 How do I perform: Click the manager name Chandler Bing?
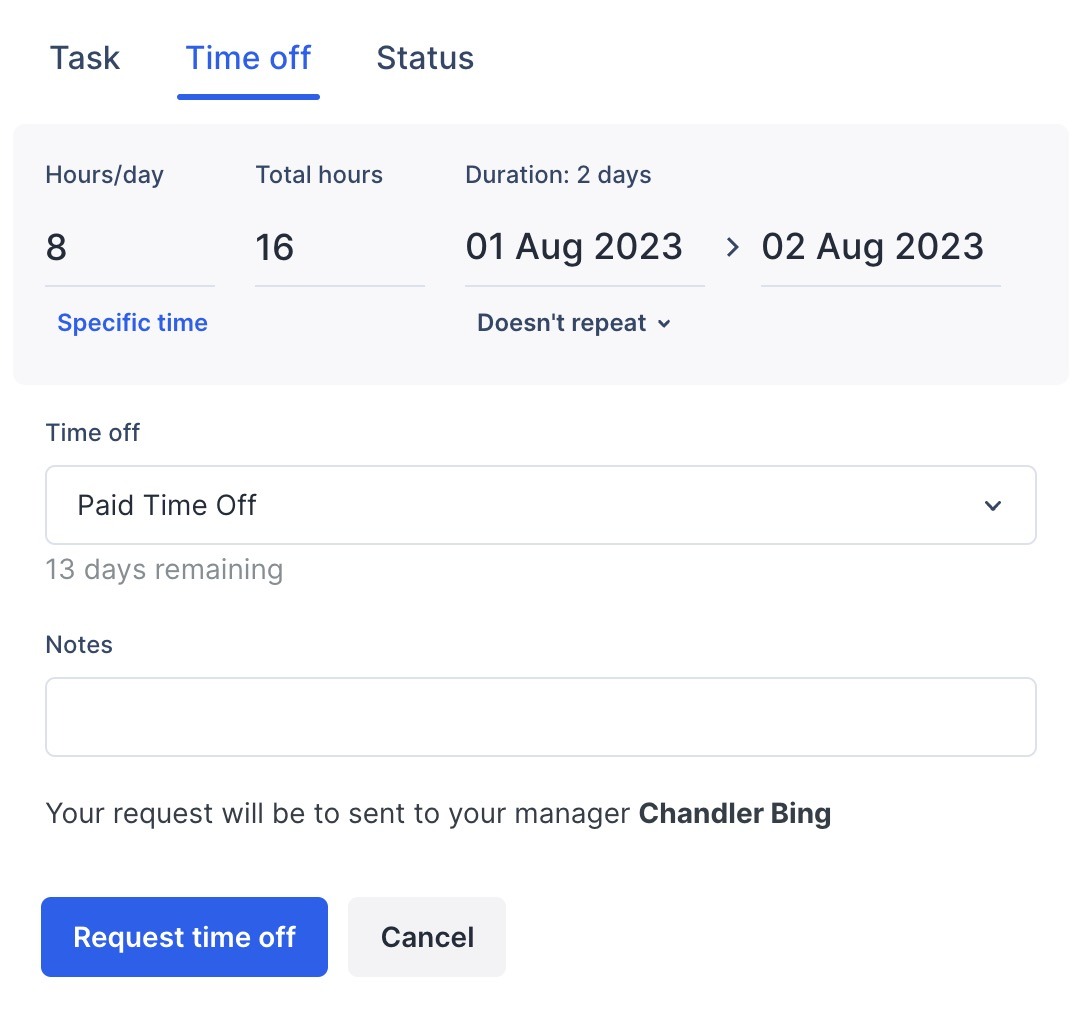tap(735, 813)
